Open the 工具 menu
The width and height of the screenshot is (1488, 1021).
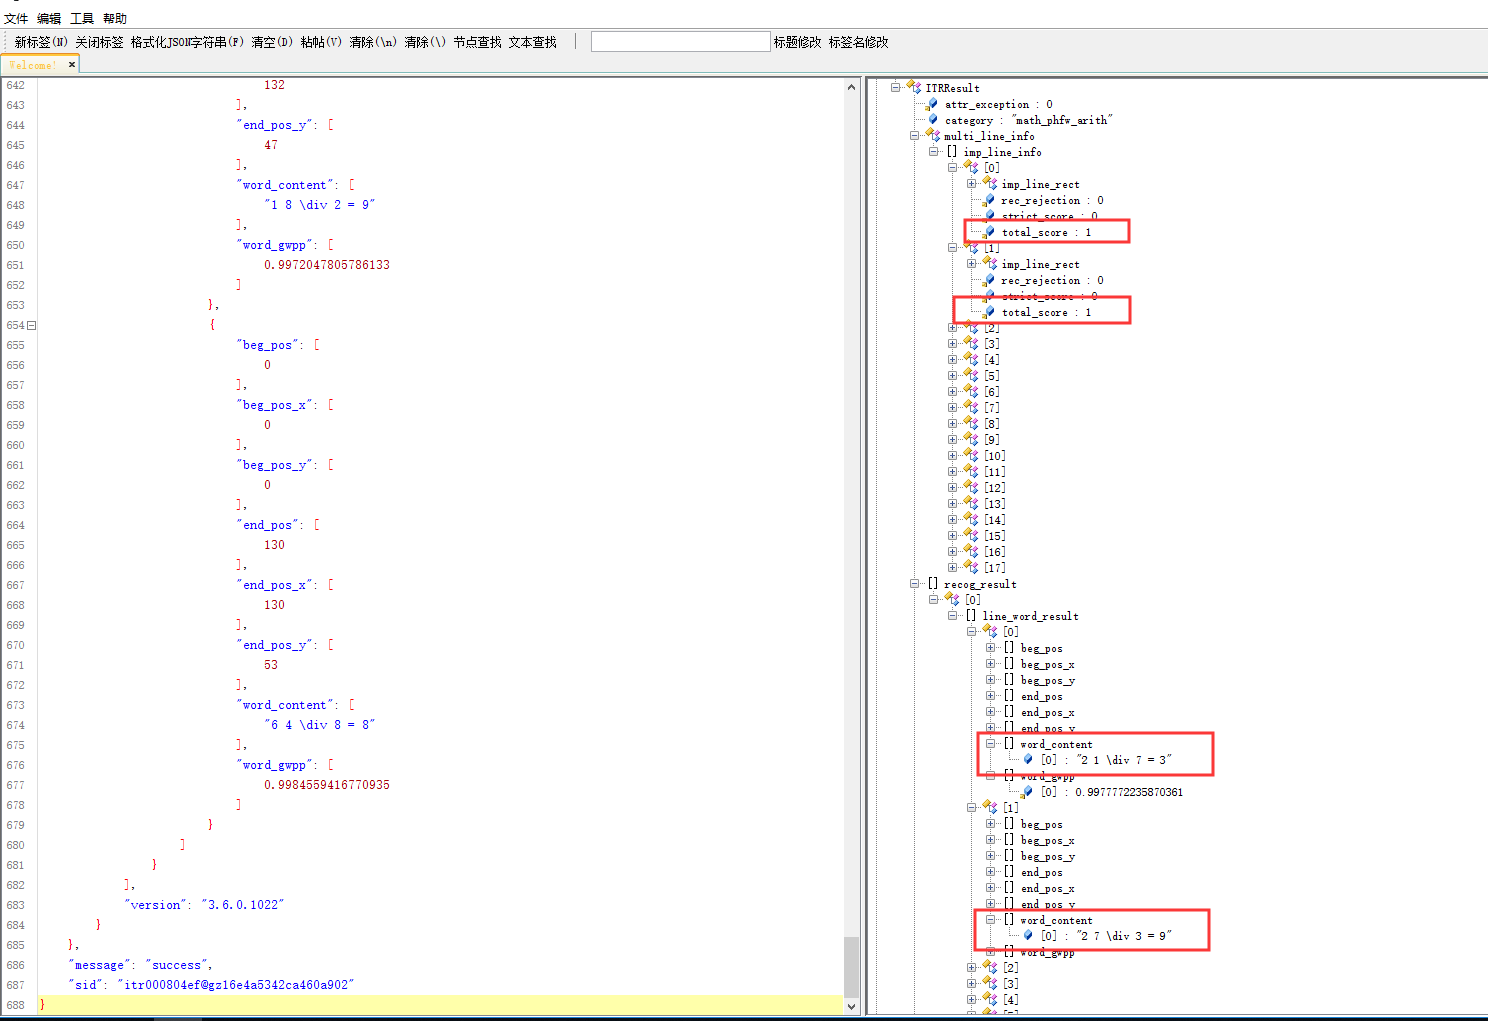click(82, 18)
